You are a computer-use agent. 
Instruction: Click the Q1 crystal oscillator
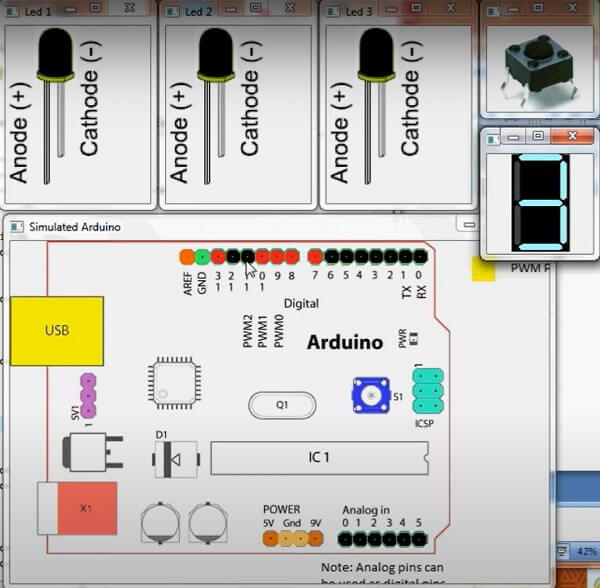282,405
